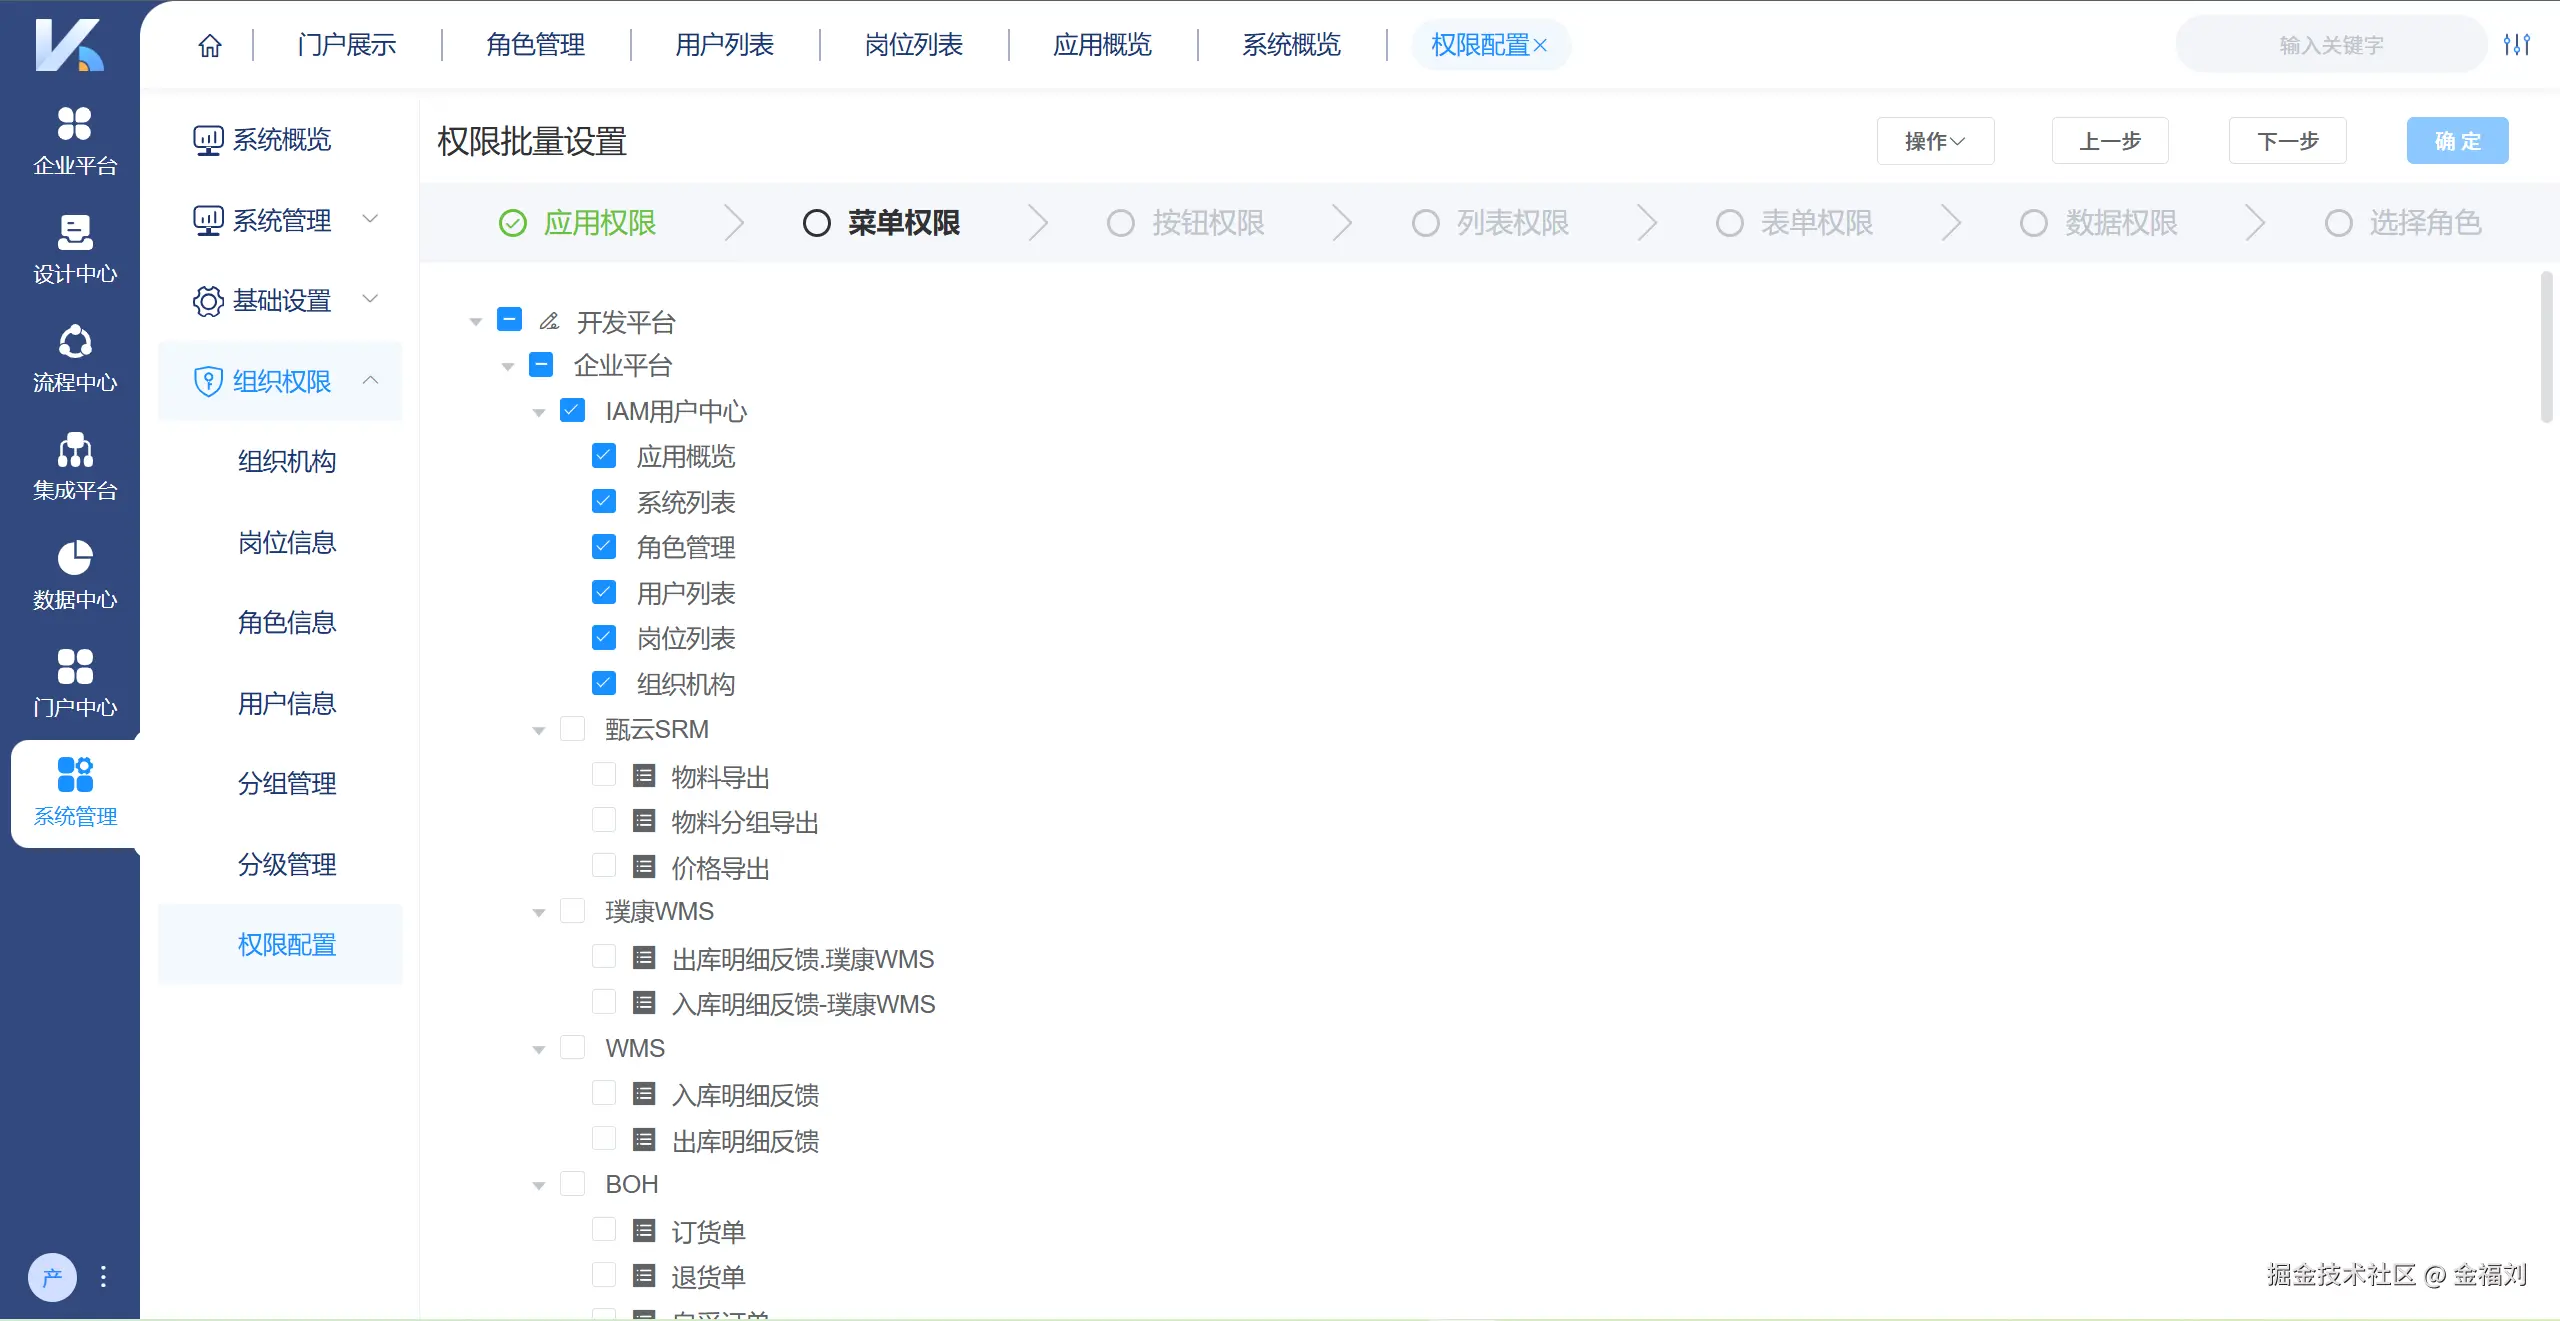Collapse the 璞康WMS tree branch
Image resolution: width=2560 pixels, height=1321 pixels.
tap(540, 912)
